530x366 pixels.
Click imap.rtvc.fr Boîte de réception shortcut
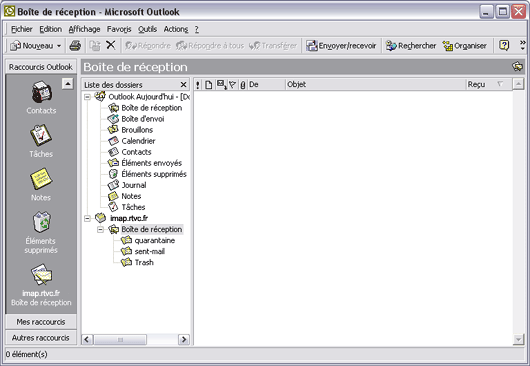(41, 285)
